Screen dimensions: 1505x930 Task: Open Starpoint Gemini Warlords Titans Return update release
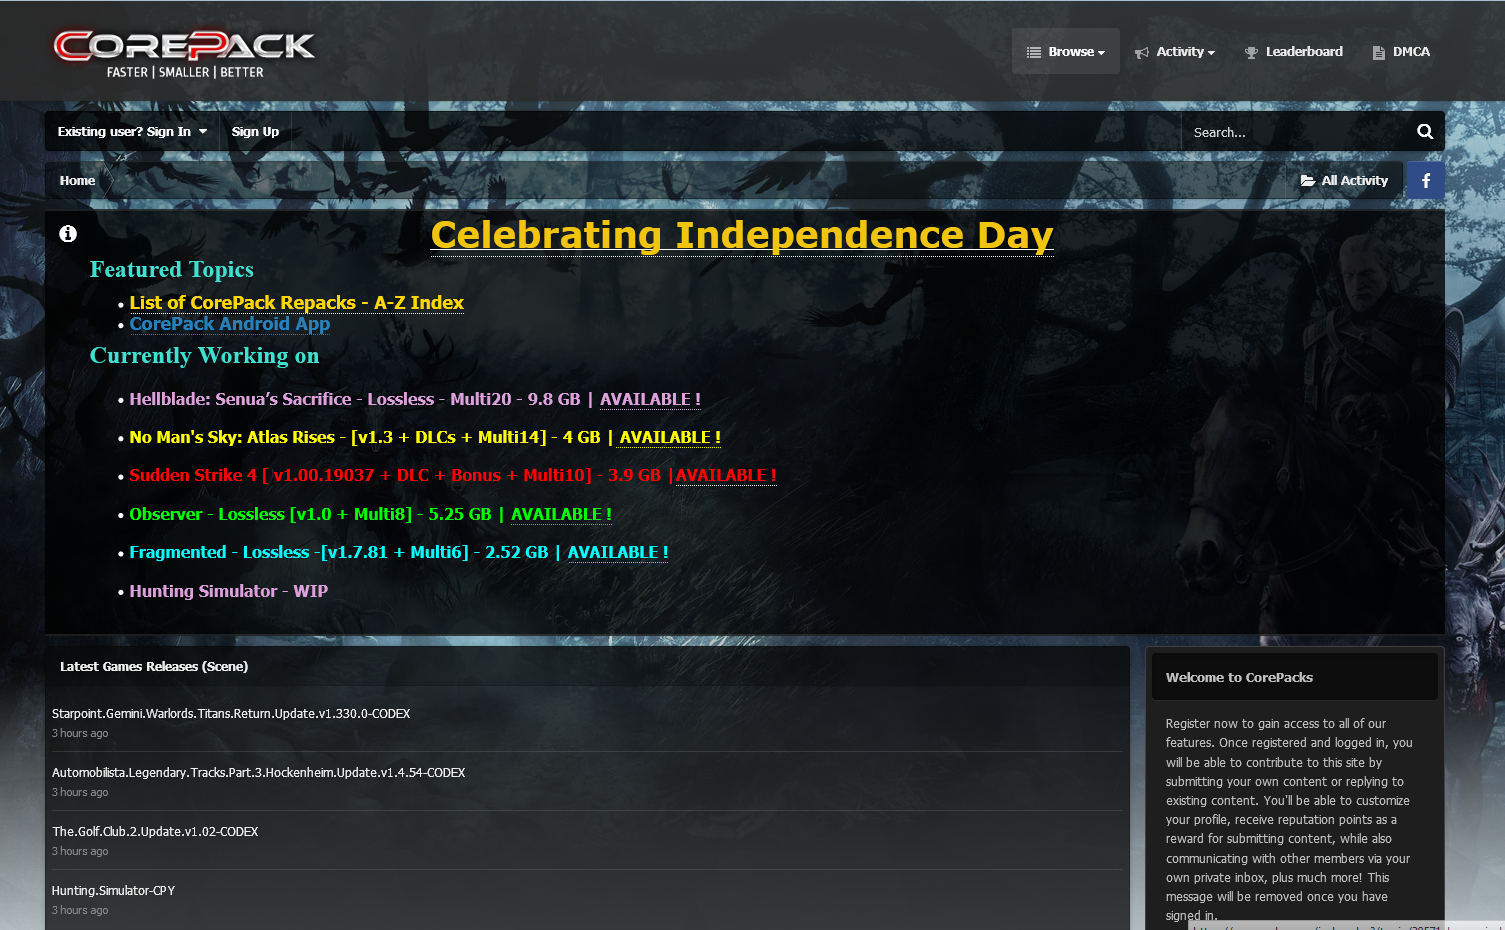click(x=231, y=714)
